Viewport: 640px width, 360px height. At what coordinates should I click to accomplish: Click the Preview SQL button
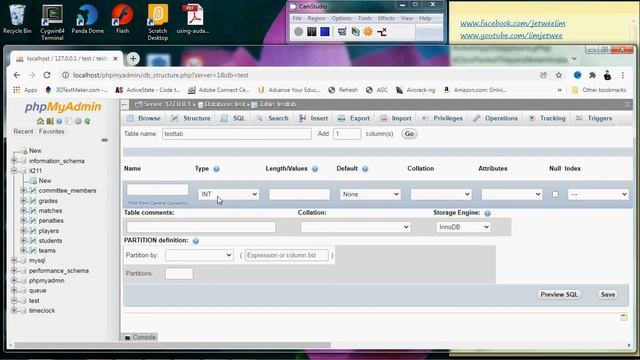tap(559, 294)
